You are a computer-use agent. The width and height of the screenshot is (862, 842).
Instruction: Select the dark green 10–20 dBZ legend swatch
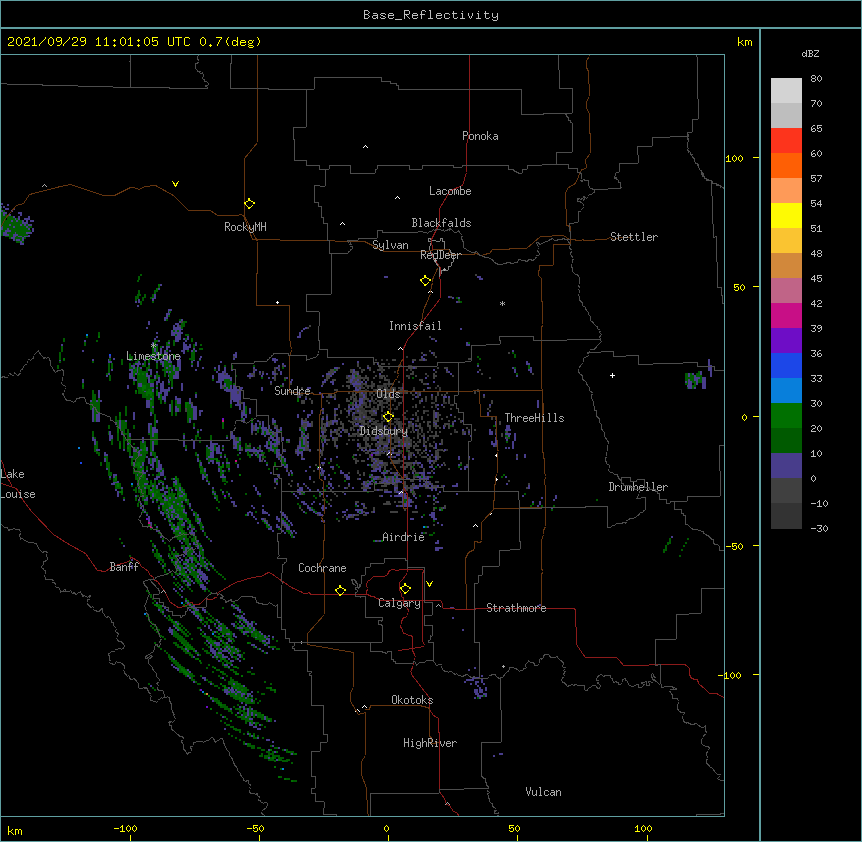click(x=786, y=441)
